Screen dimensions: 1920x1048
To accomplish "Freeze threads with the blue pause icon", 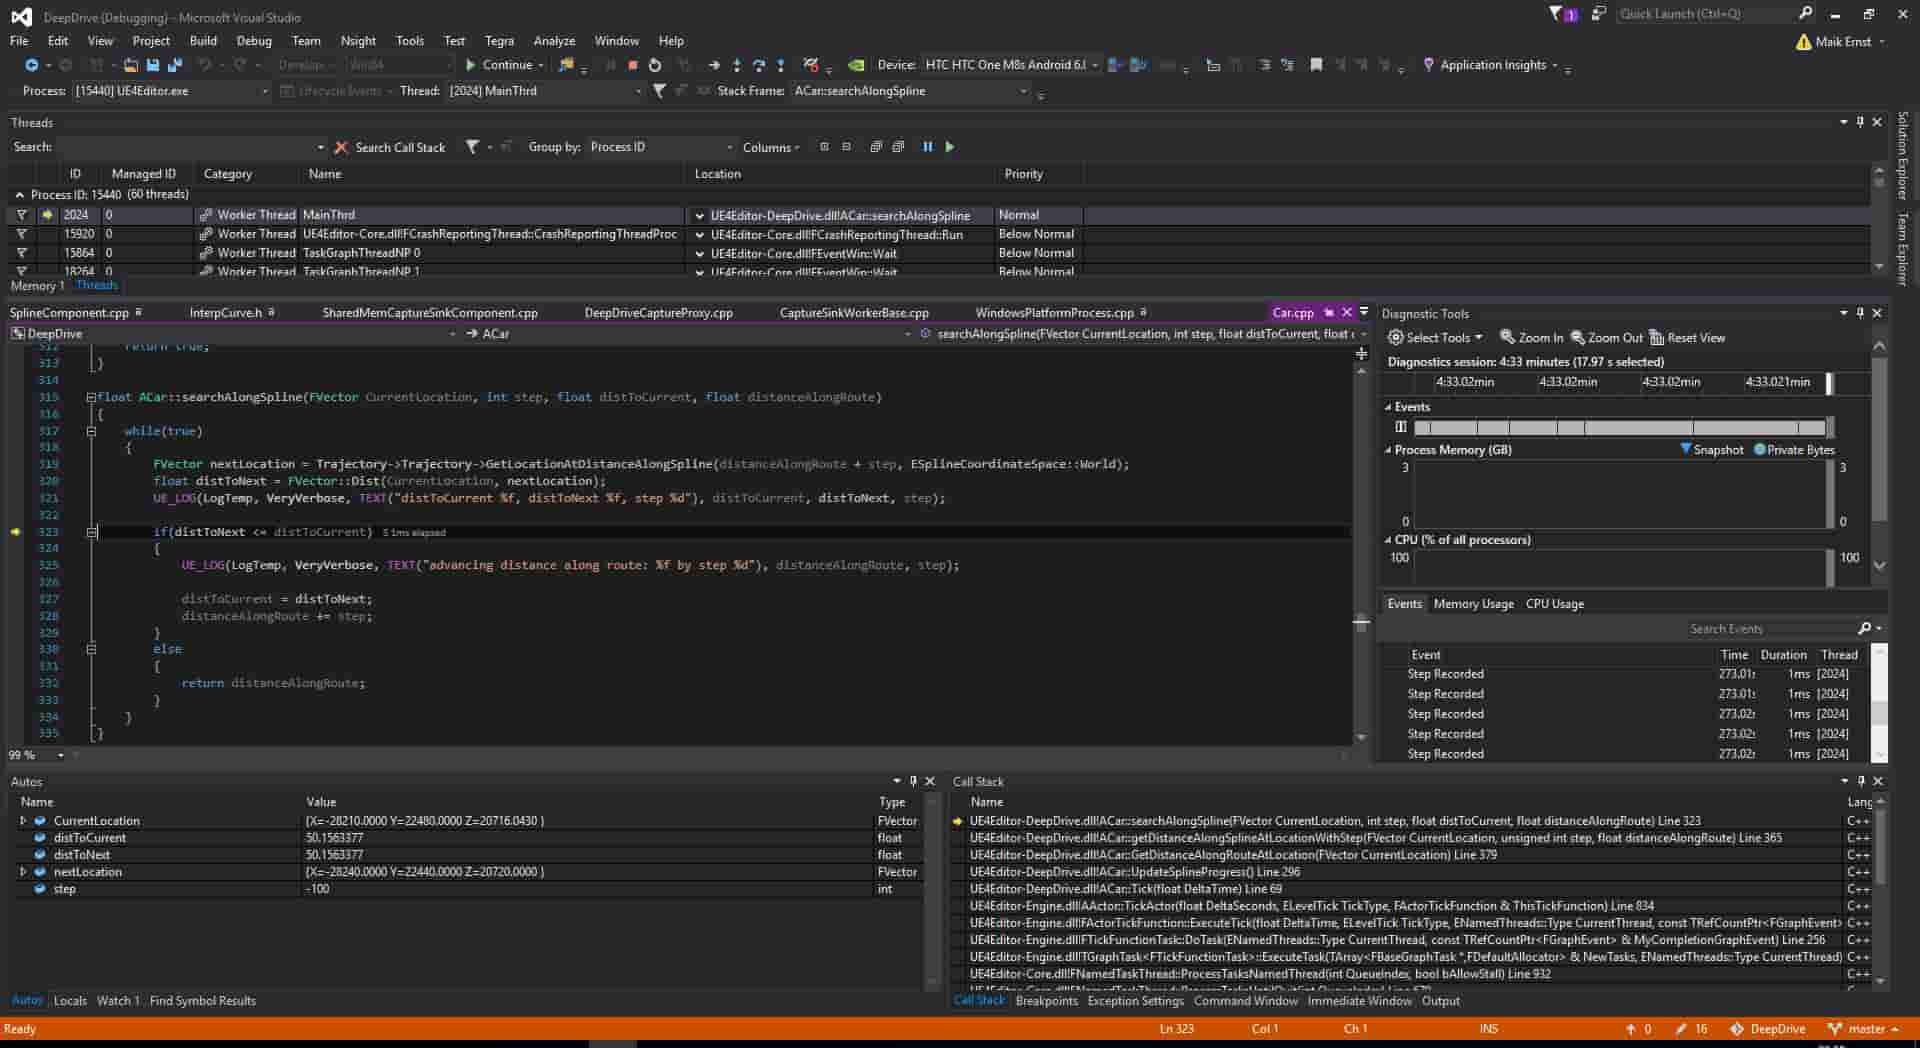I will 928,147.
